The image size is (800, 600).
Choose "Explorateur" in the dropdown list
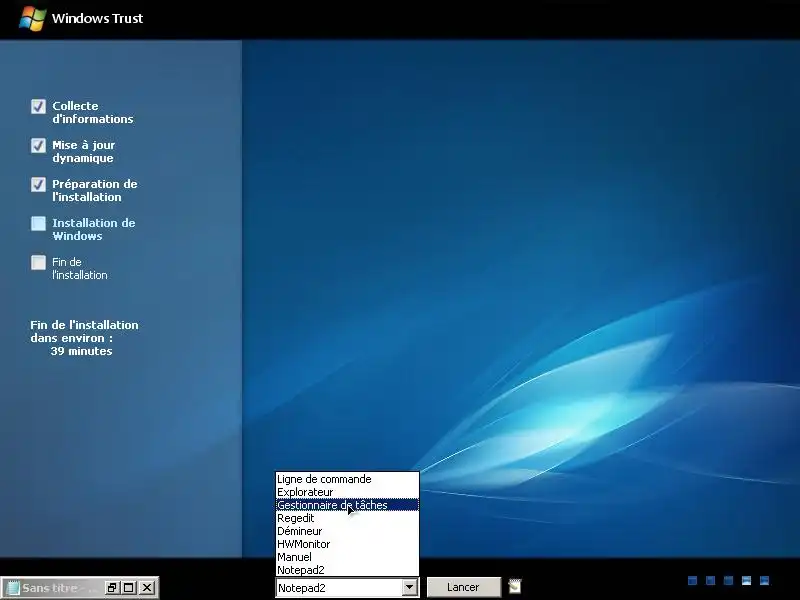pyautogui.click(x=347, y=492)
